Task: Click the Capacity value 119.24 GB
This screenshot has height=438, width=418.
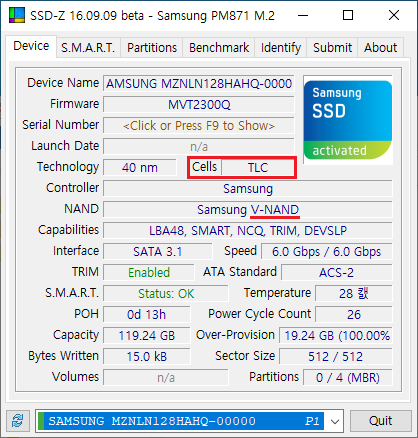Action: [147, 336]
